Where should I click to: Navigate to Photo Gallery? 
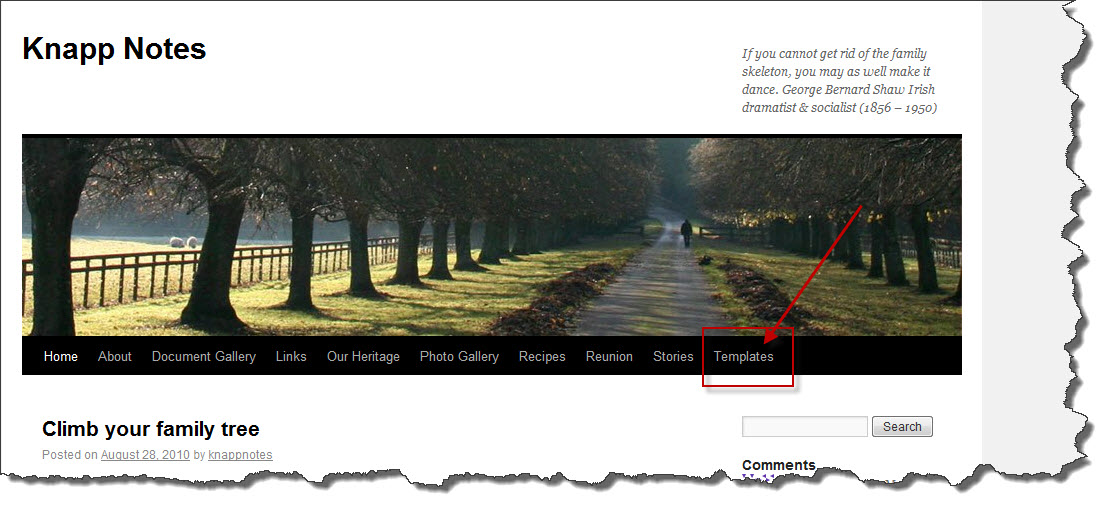click(x=459, y=356)
